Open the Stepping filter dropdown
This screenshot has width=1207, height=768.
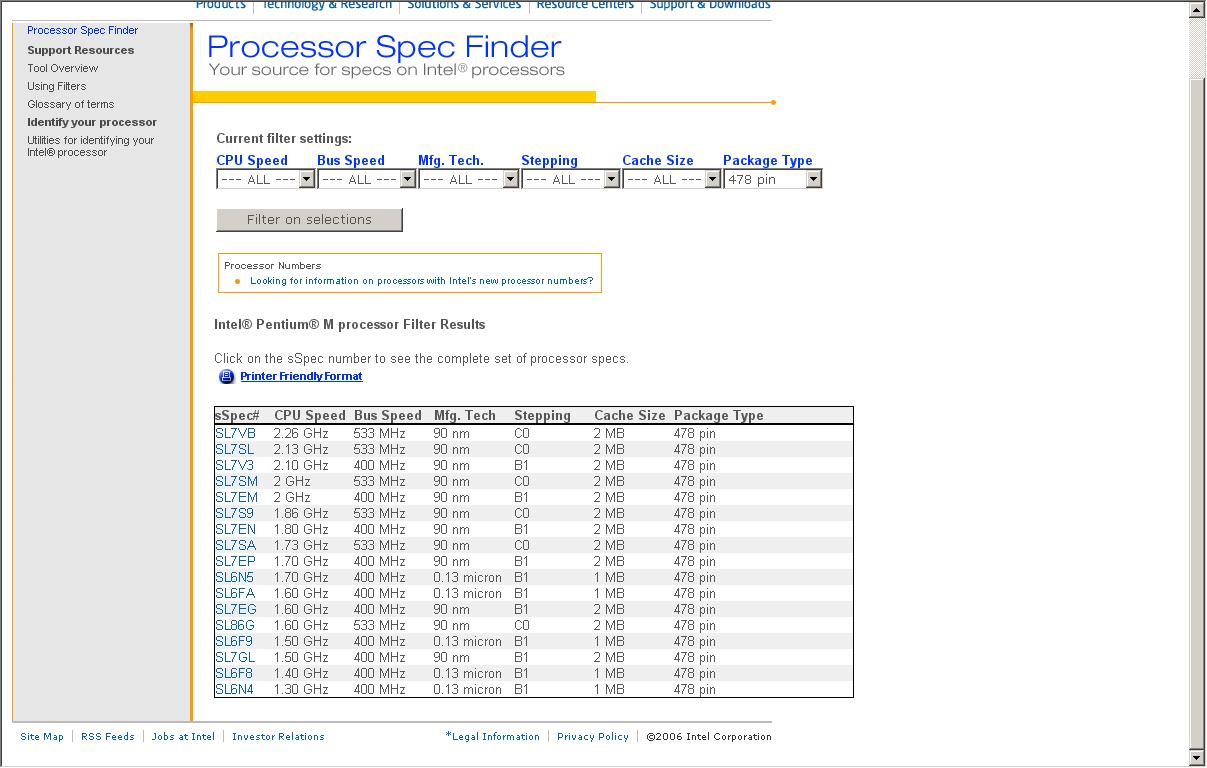[571, 180]
